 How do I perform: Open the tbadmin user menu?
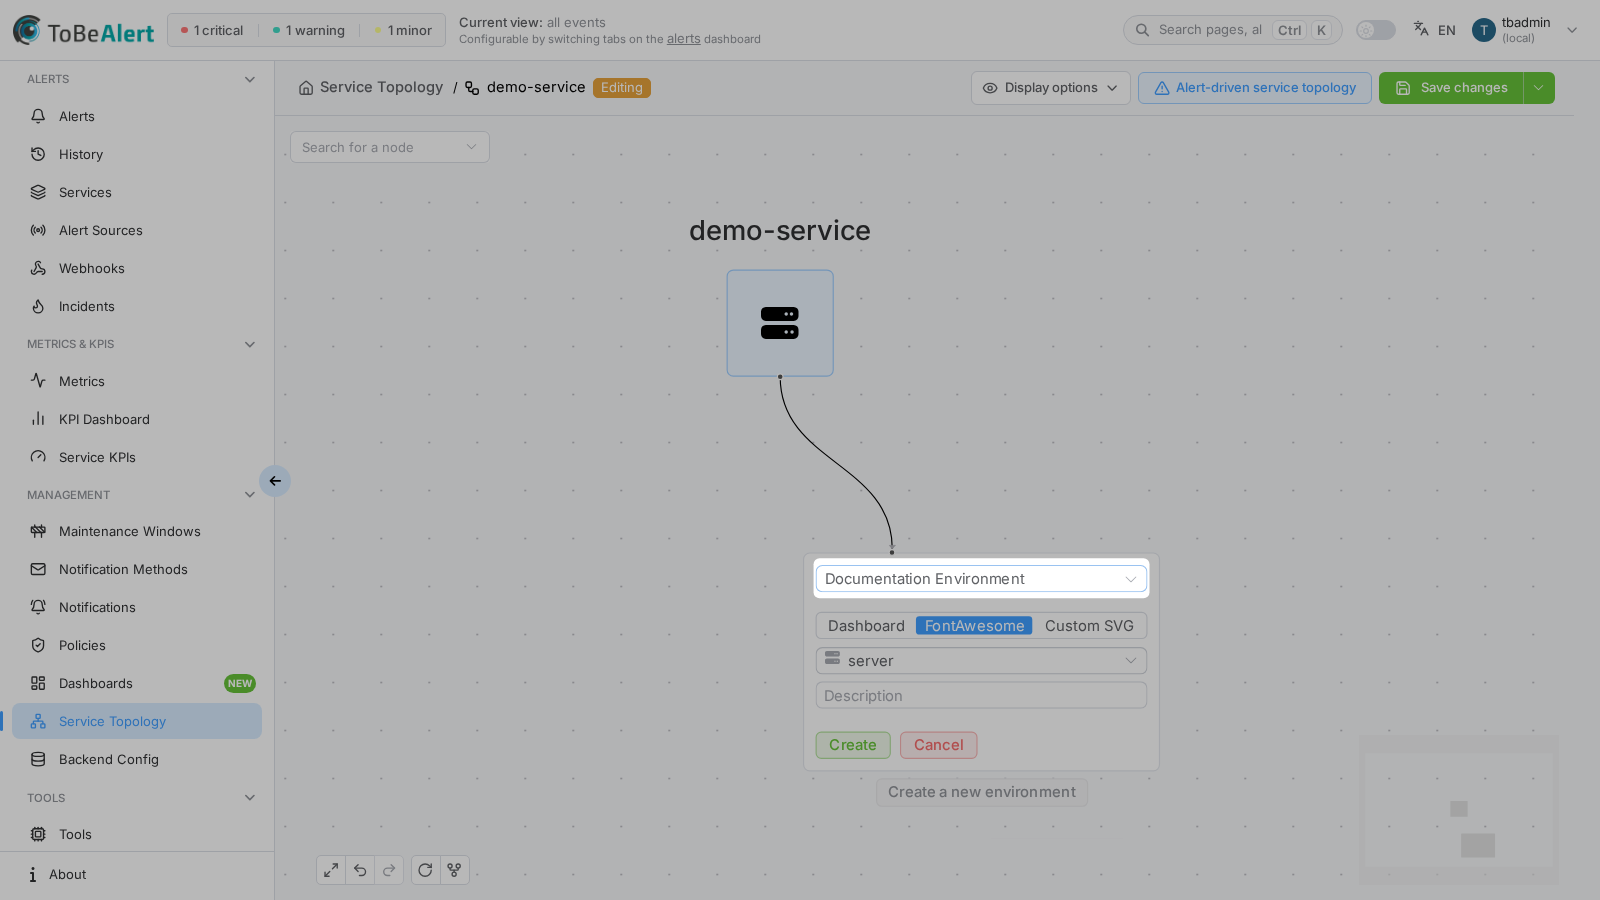tap(1525, 30)
